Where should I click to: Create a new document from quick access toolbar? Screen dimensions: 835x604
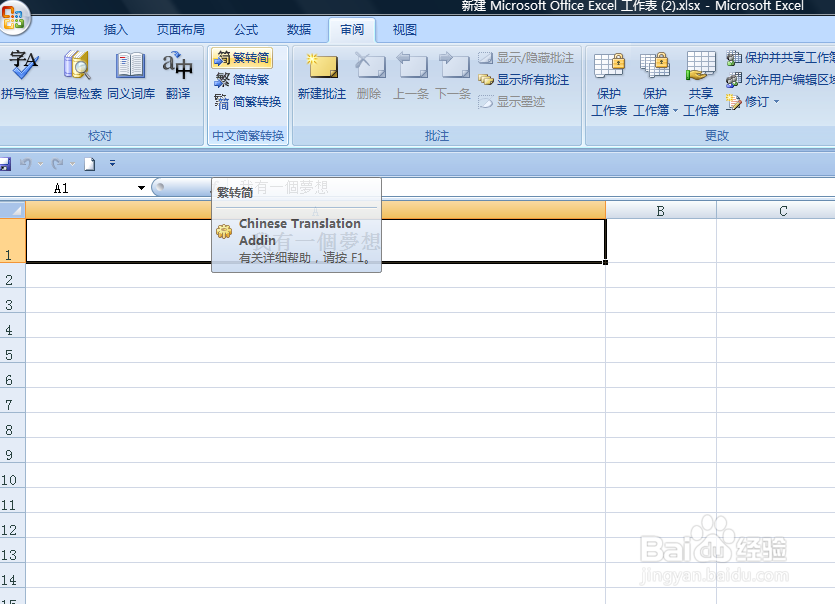(89, 164)
